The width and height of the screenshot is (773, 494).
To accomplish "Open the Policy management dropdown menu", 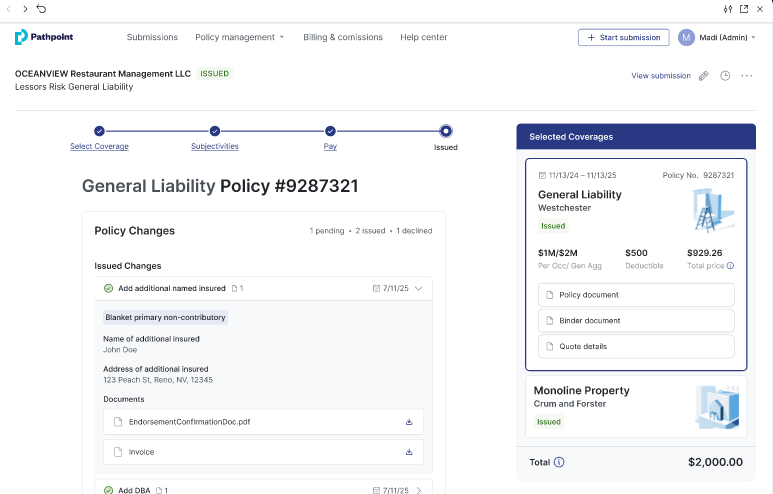I will coord(239,37).
